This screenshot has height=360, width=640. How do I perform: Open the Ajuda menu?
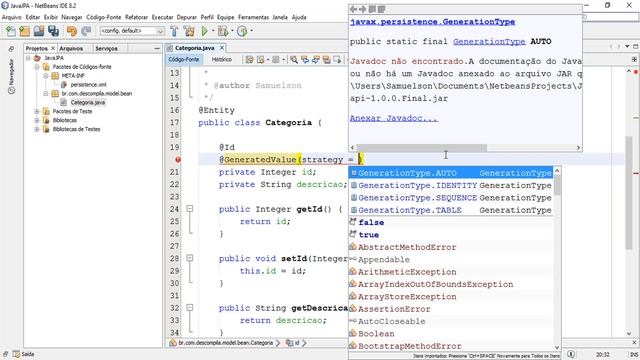pyautogui.click(x=299, y=17)
